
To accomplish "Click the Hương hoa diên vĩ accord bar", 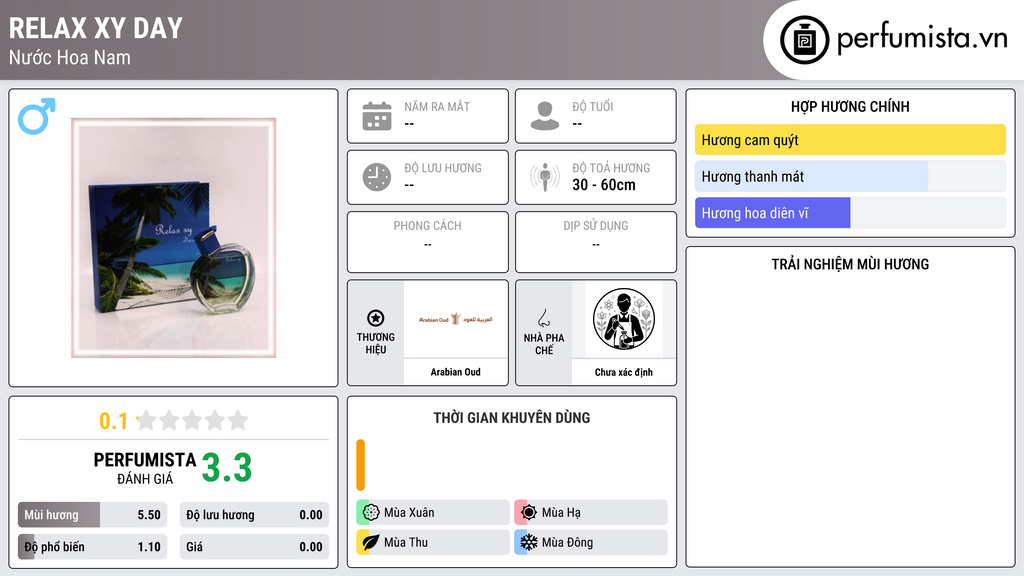I will [x=850, y=213].
